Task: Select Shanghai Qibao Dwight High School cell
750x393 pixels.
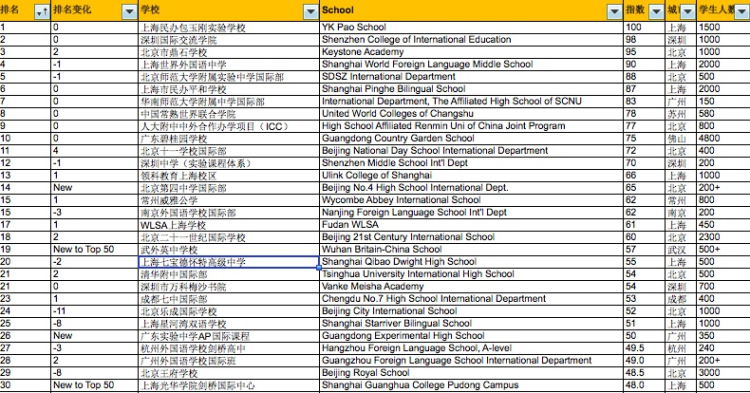Action: click(x=472, y=262)
